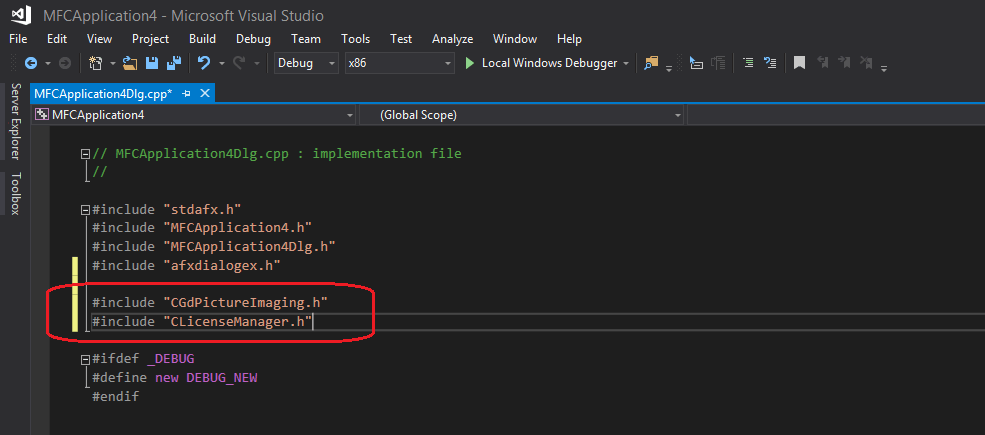The width and height of the screenshot is (985, 435).
Task: Close the MFCApplication4Dlg.cpp tab
Action: [205, 93]
